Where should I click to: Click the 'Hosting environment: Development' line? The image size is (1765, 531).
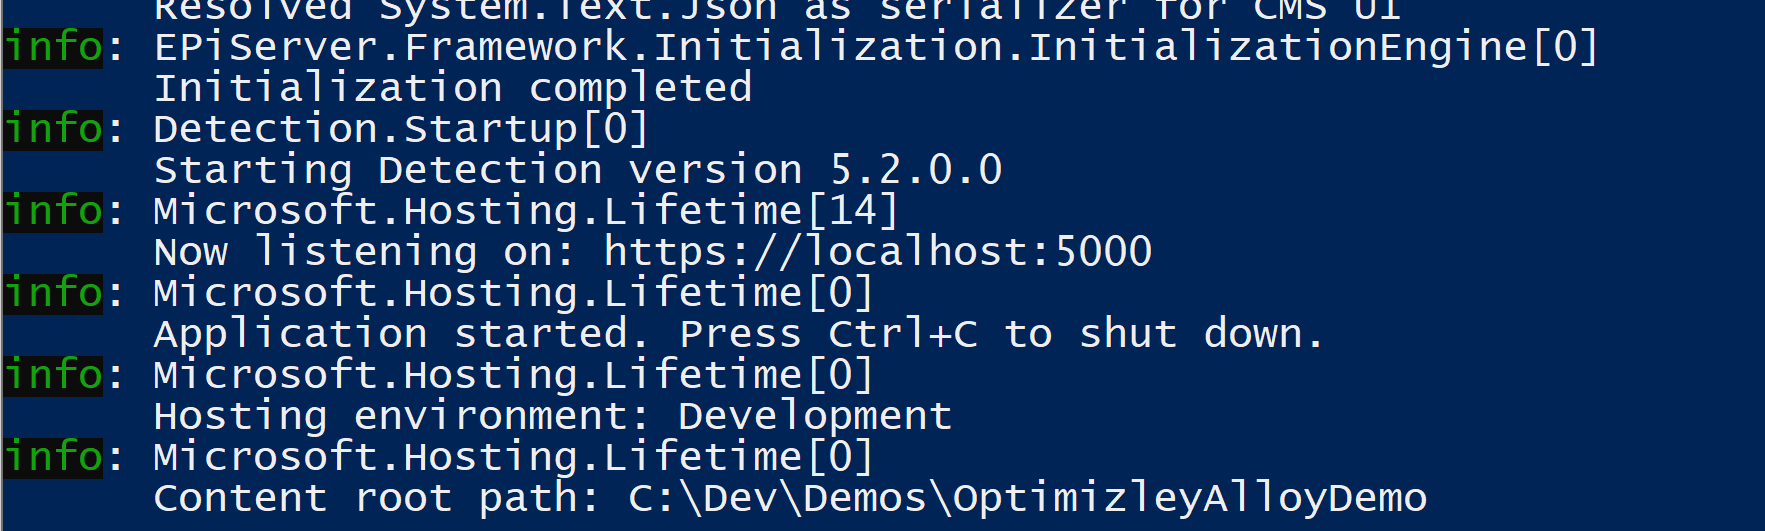553,416
